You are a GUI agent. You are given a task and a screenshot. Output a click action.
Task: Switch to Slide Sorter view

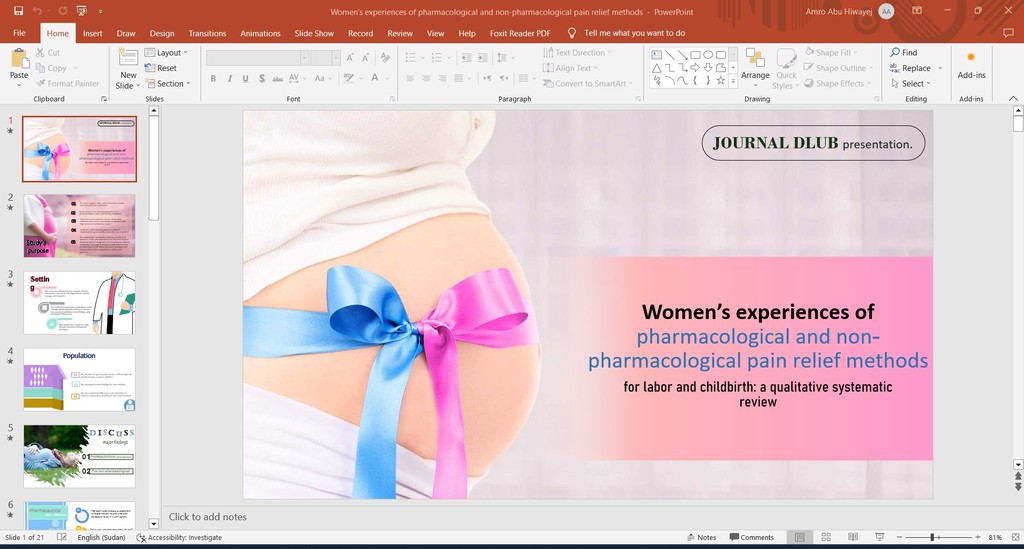[826, 537]
